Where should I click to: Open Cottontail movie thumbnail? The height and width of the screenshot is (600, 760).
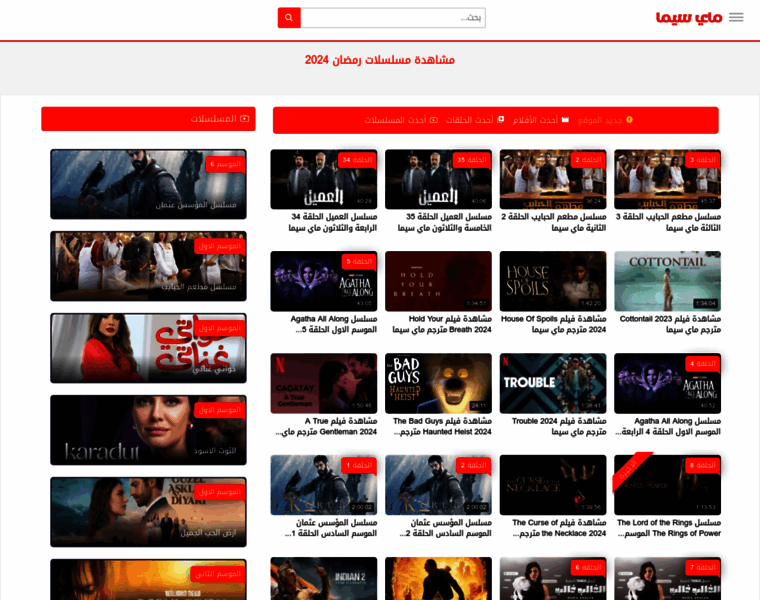[x=667, y=281]
